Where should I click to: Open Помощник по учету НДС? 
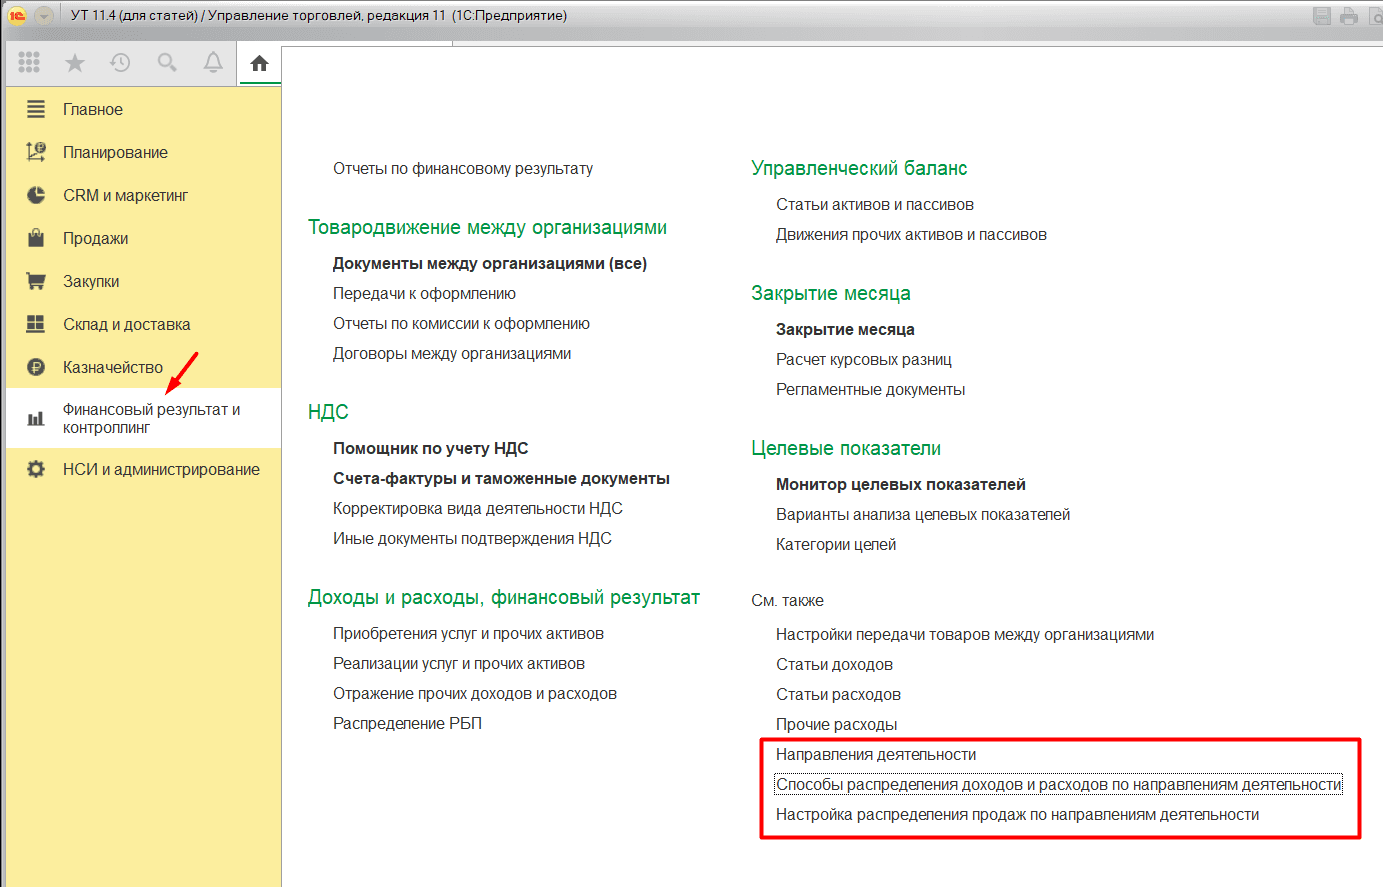430,448
